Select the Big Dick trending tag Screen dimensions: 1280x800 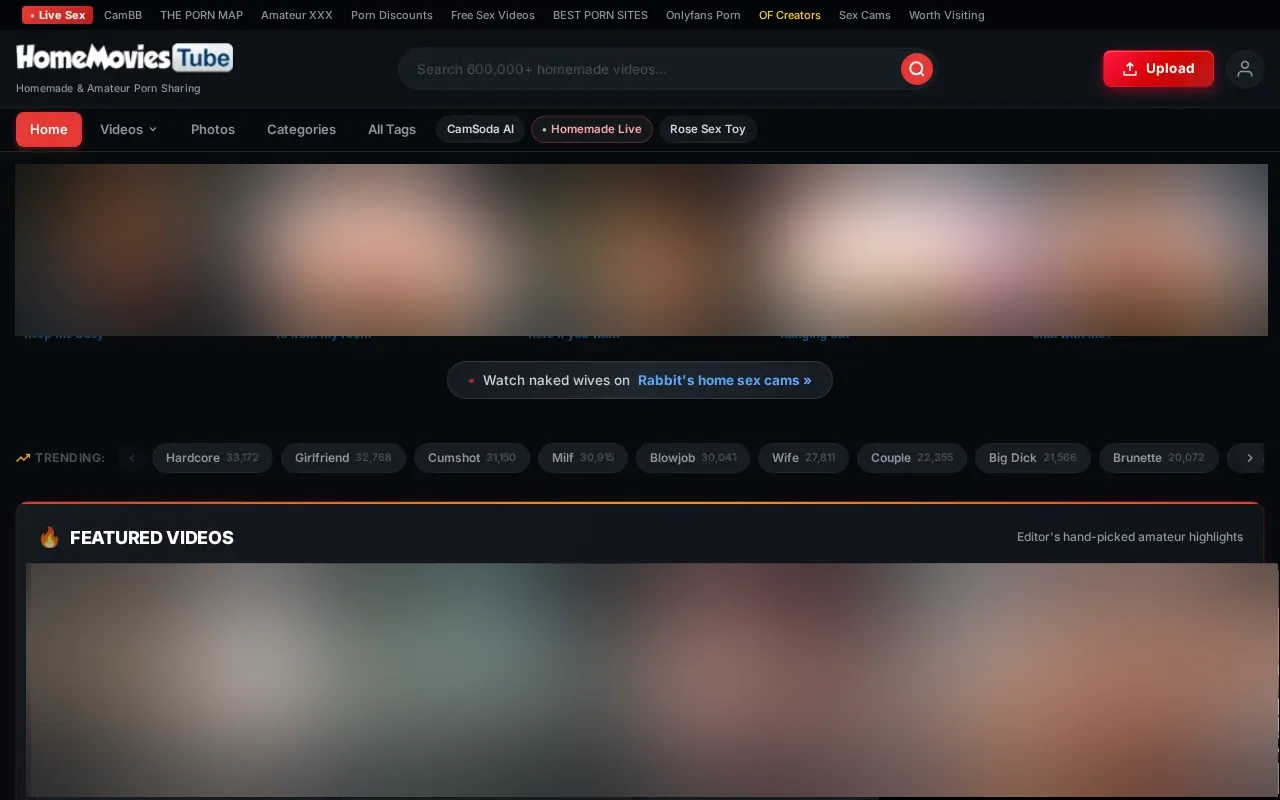click(x=1033, y=458)
